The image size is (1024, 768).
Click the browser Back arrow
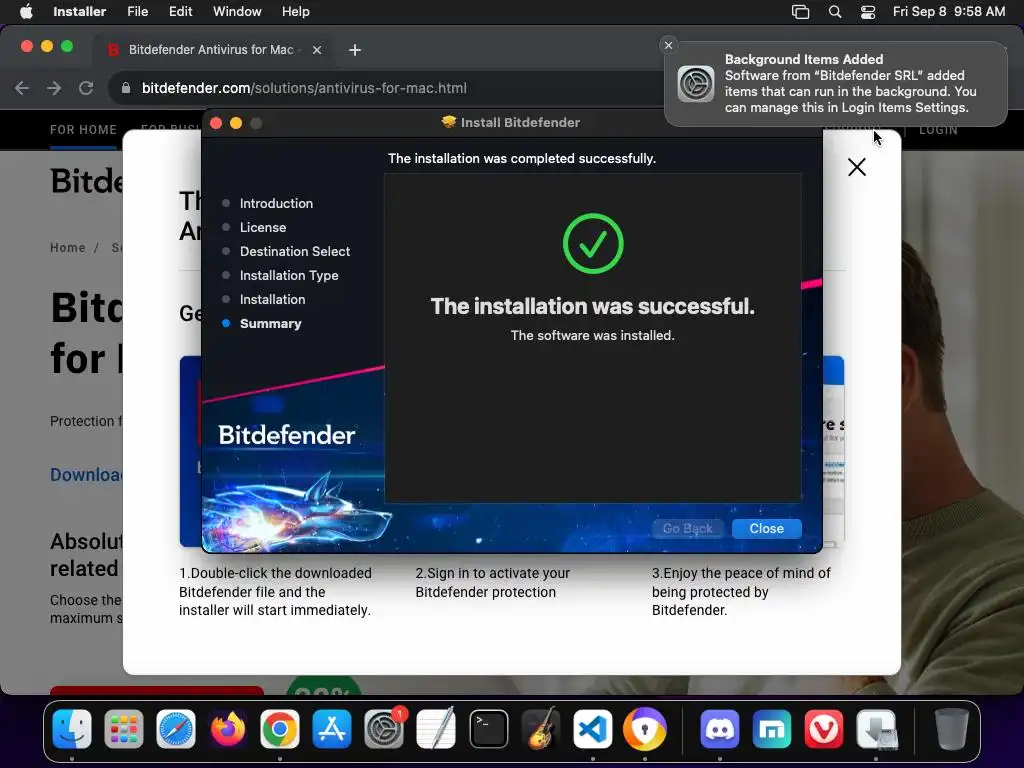click(22, 88)
